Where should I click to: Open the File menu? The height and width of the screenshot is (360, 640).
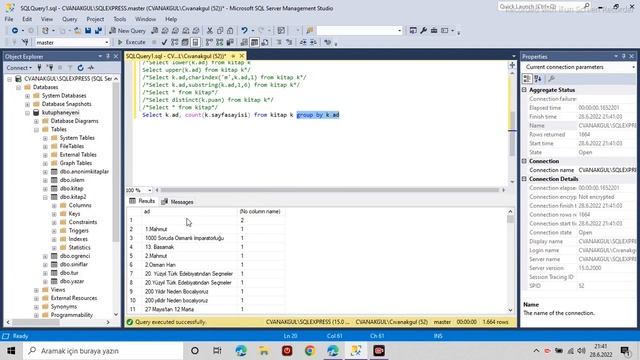tap(9, 19)
